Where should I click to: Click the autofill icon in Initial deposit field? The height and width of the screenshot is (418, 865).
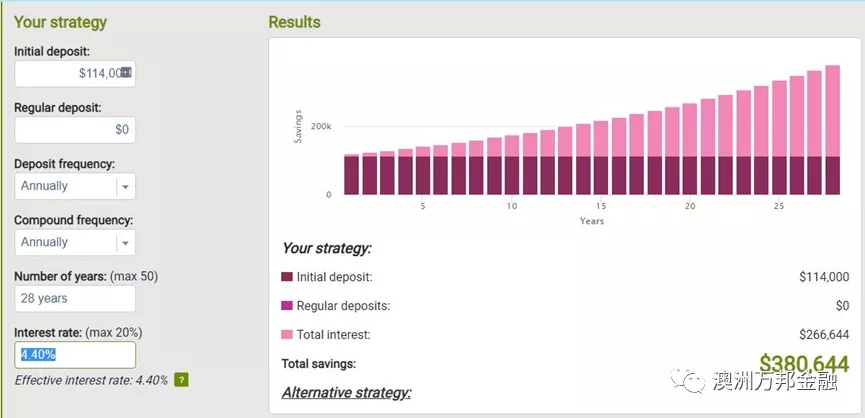pyautogui.click(x=126, y=72)
